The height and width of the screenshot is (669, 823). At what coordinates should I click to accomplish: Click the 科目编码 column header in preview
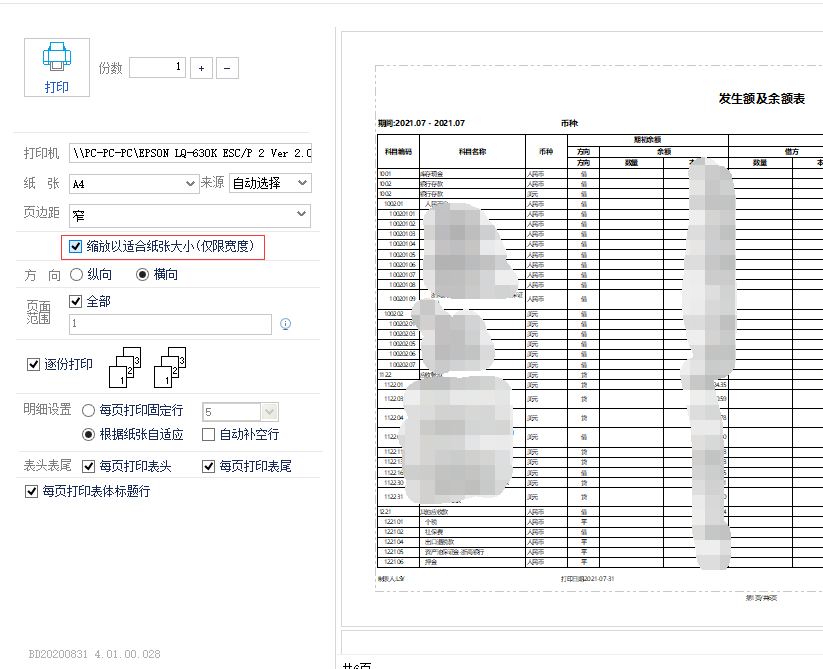(x=398, y=152)
